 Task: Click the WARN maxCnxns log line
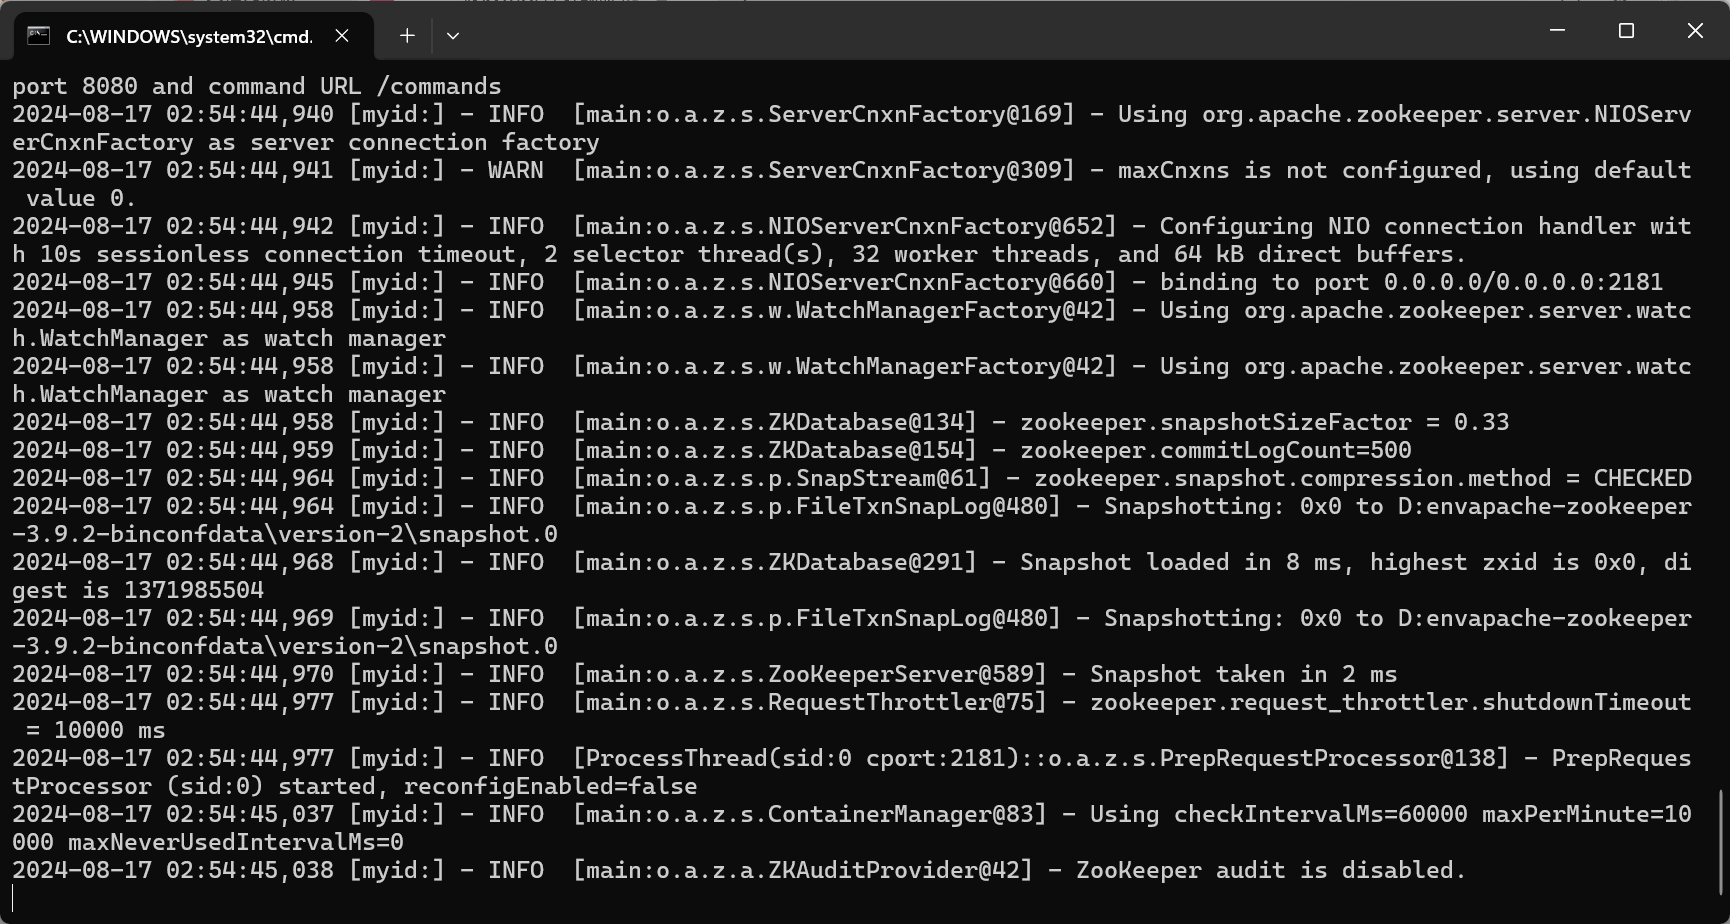point(852,184)
